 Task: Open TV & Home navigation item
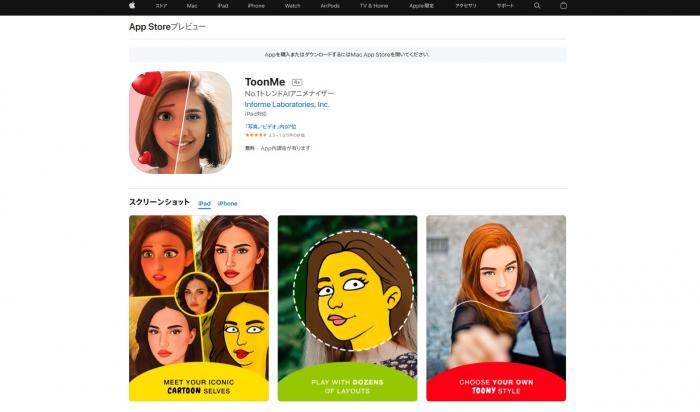click(x=374, y=6)
